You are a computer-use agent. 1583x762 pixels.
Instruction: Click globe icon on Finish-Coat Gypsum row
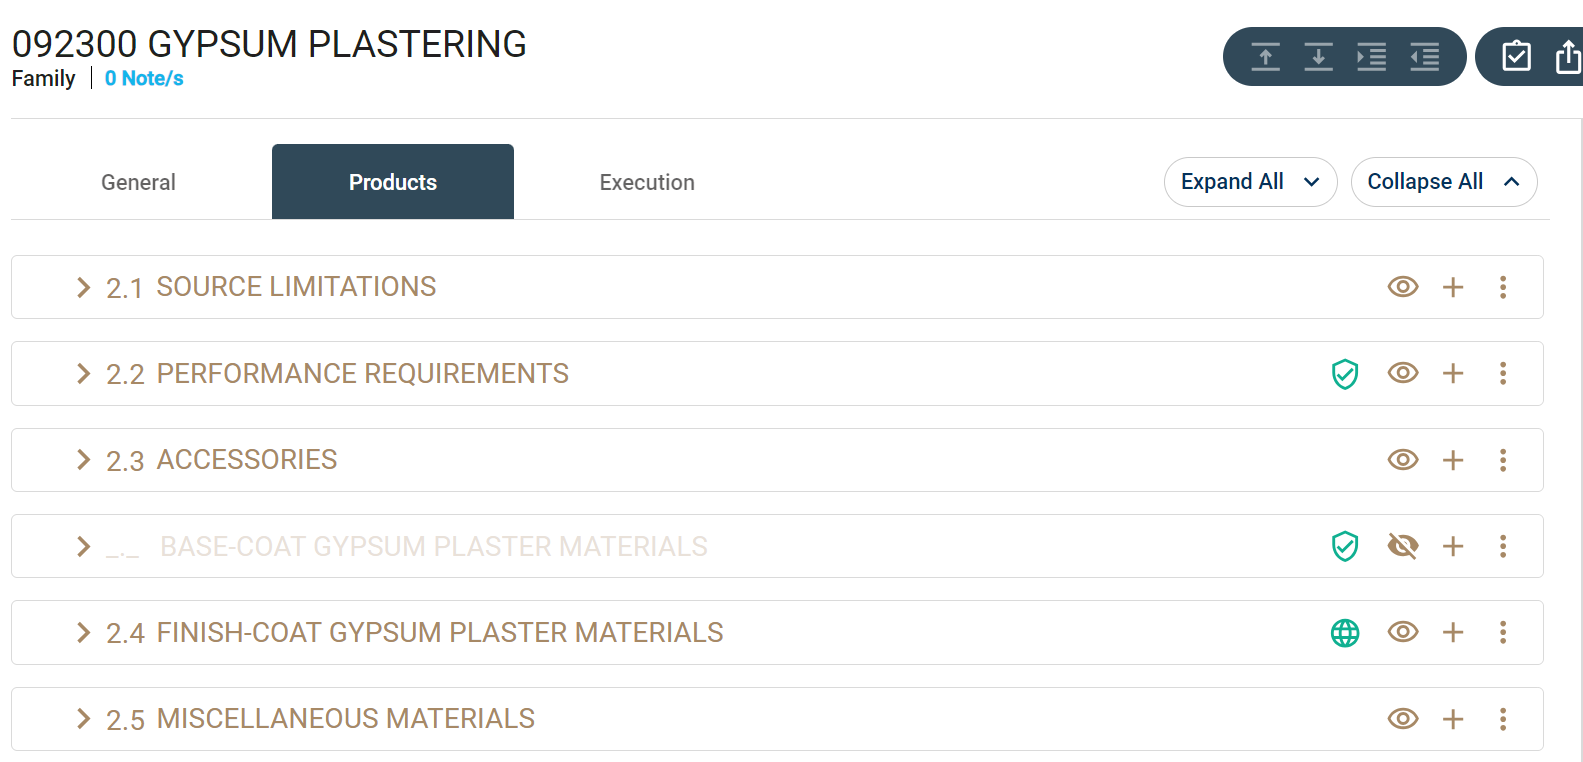pyautogui.click(x=1345, y=633)
